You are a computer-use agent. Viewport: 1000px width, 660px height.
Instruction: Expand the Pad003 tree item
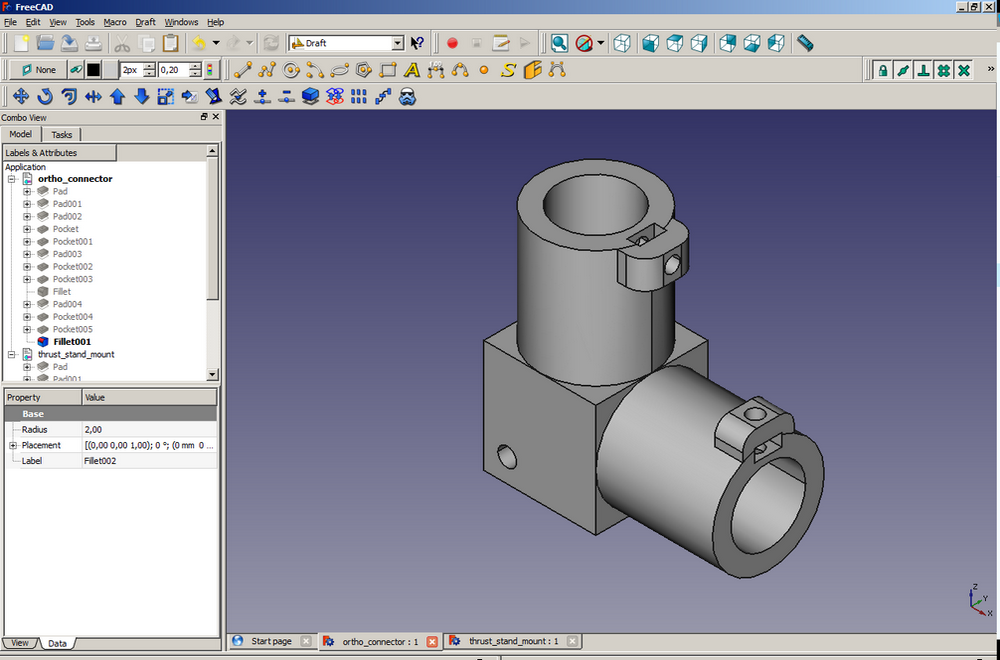coord(28,254)
